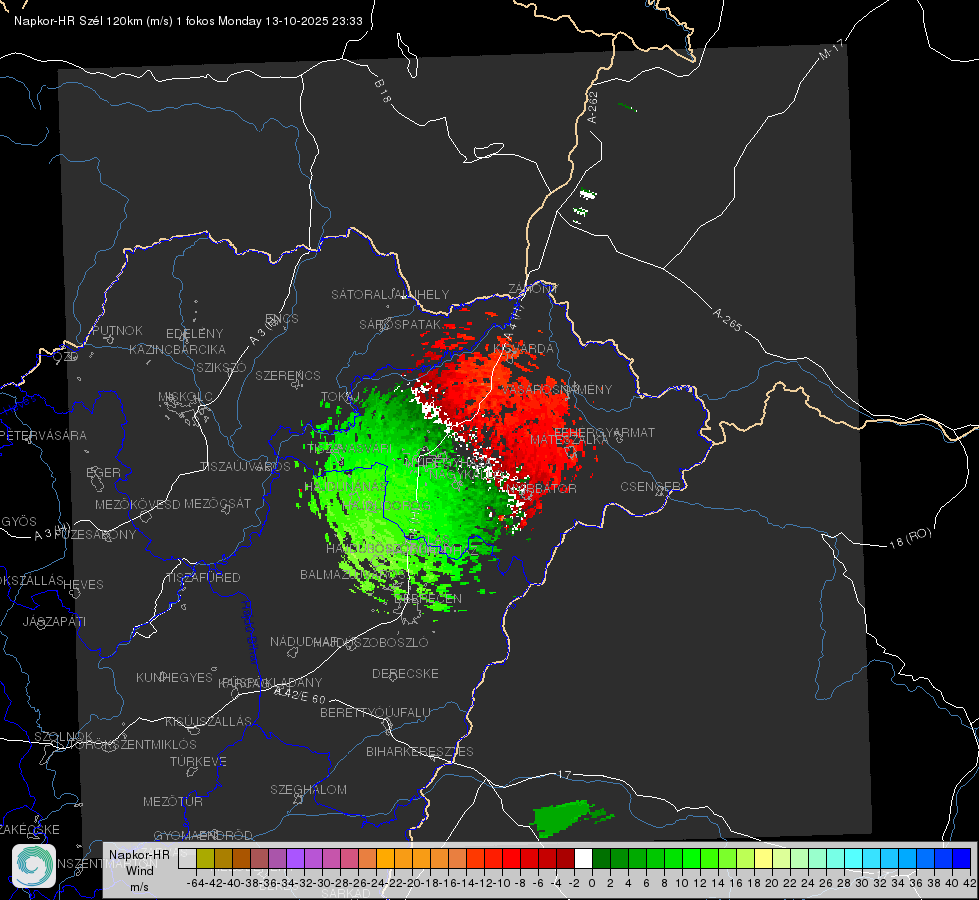
Task: Pick the yellow swatch between 18 and 20
Action: (764, 858)
